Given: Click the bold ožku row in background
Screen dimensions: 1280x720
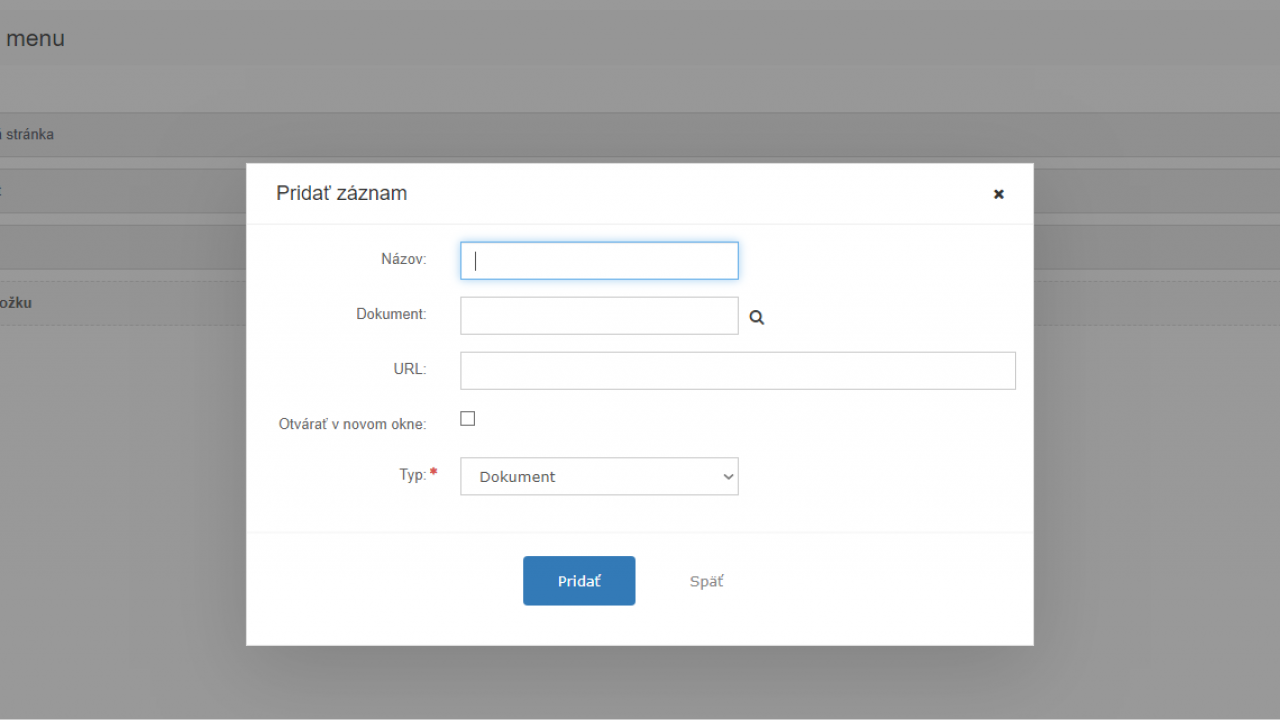Looking at the screenshot, I should (16, 303).
